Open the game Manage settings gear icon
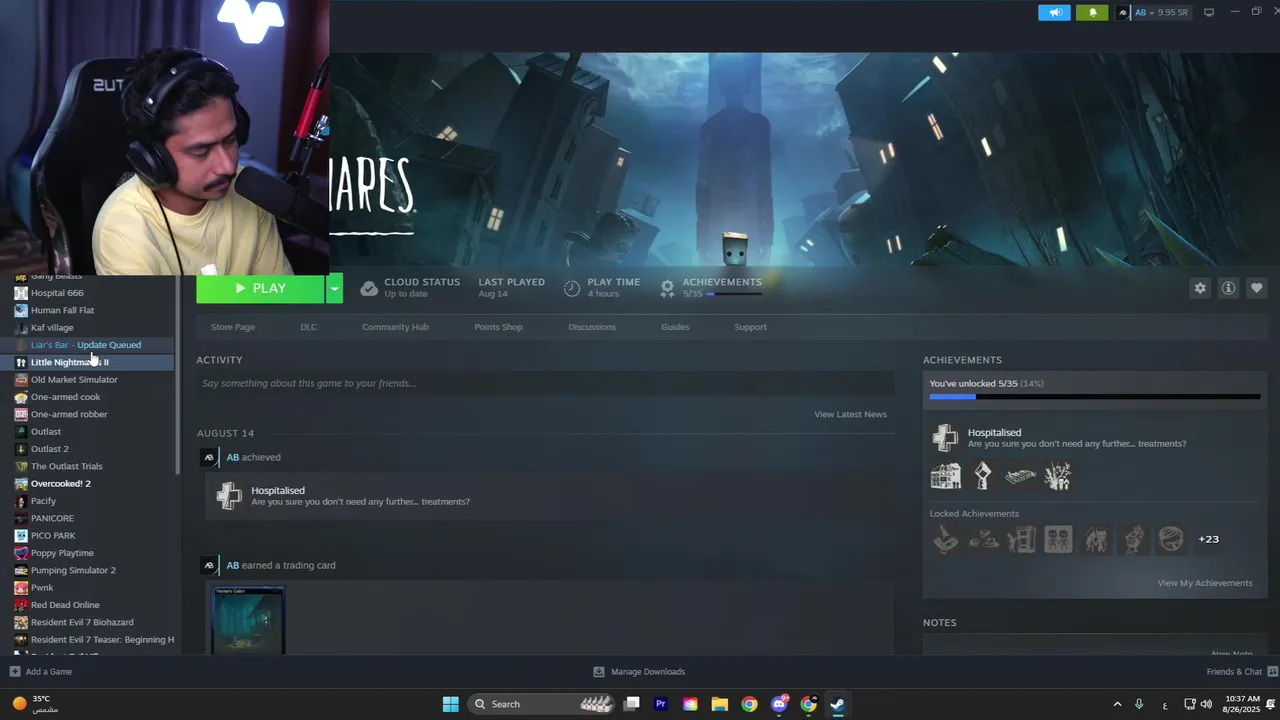This screenshot has height=720, width=1280. 1200,288
